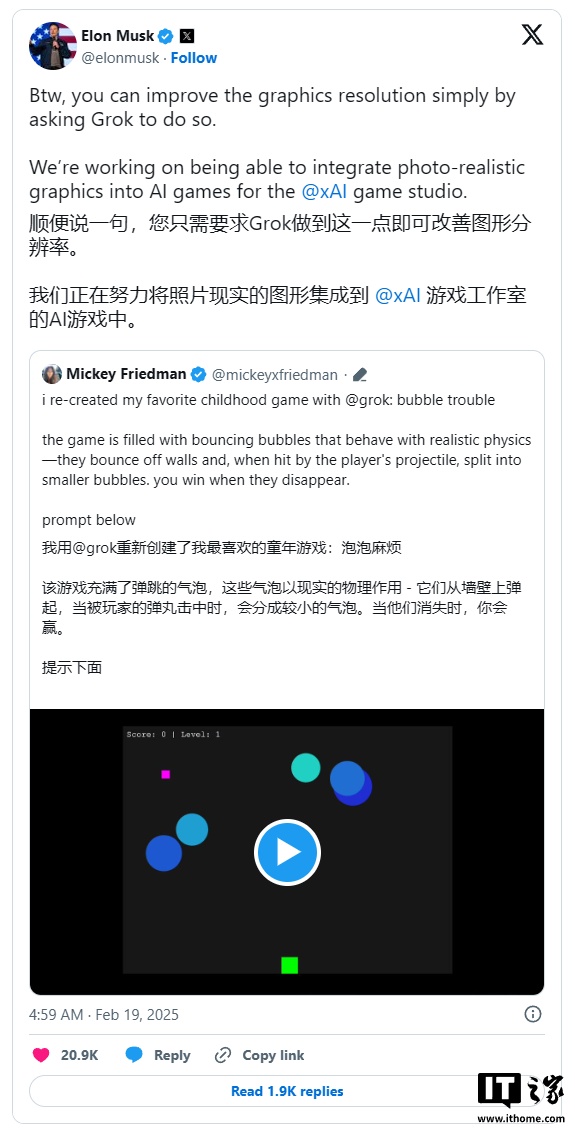Click the X logo in tweet corner
This screenshot has width=575, height=1131.
click(532, 34)
